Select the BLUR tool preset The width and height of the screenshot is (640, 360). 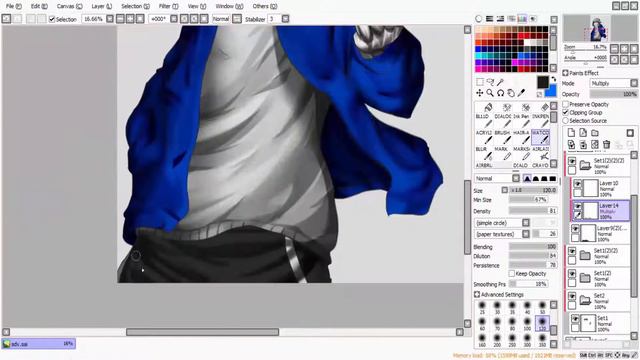tap(483, 154)
